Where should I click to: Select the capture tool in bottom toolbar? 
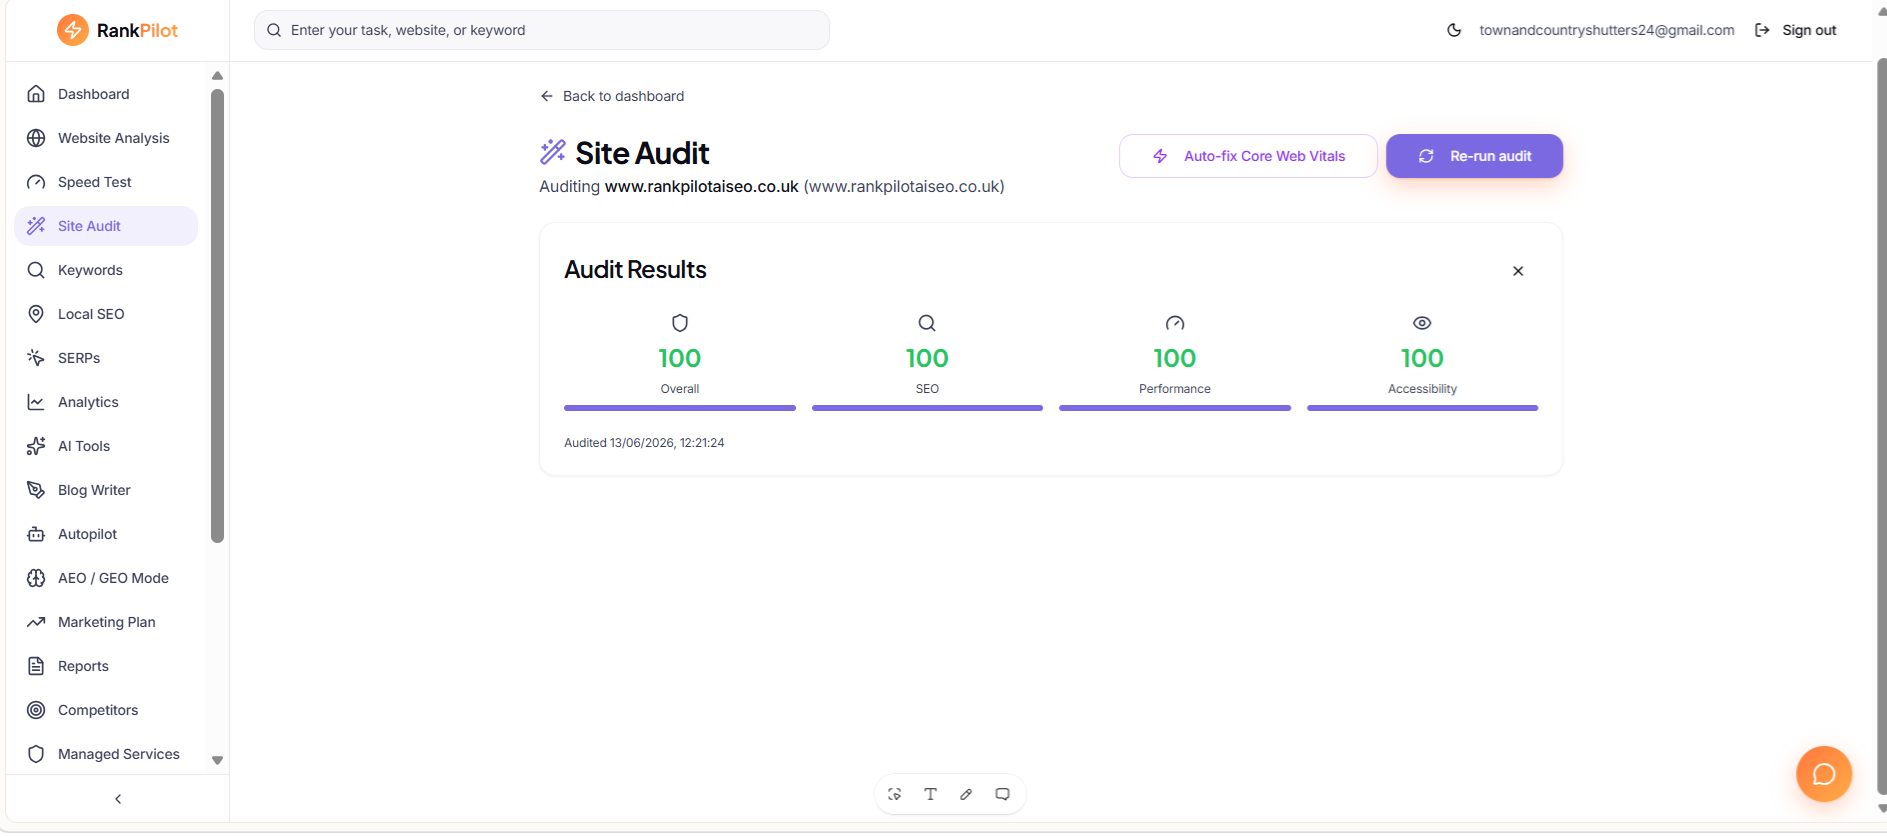[x=894, y=794]
